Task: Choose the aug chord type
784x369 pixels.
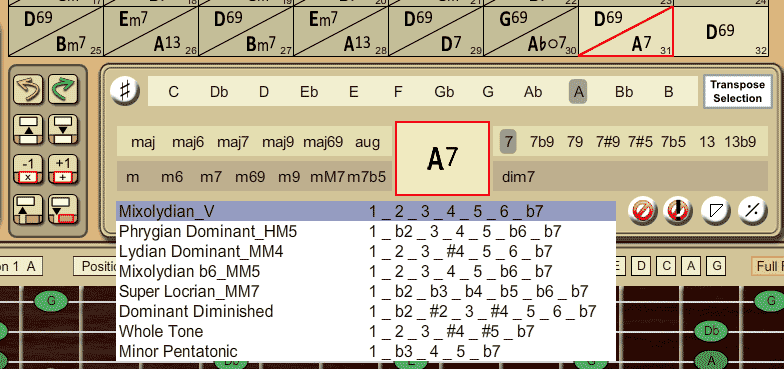Action: 368,142
